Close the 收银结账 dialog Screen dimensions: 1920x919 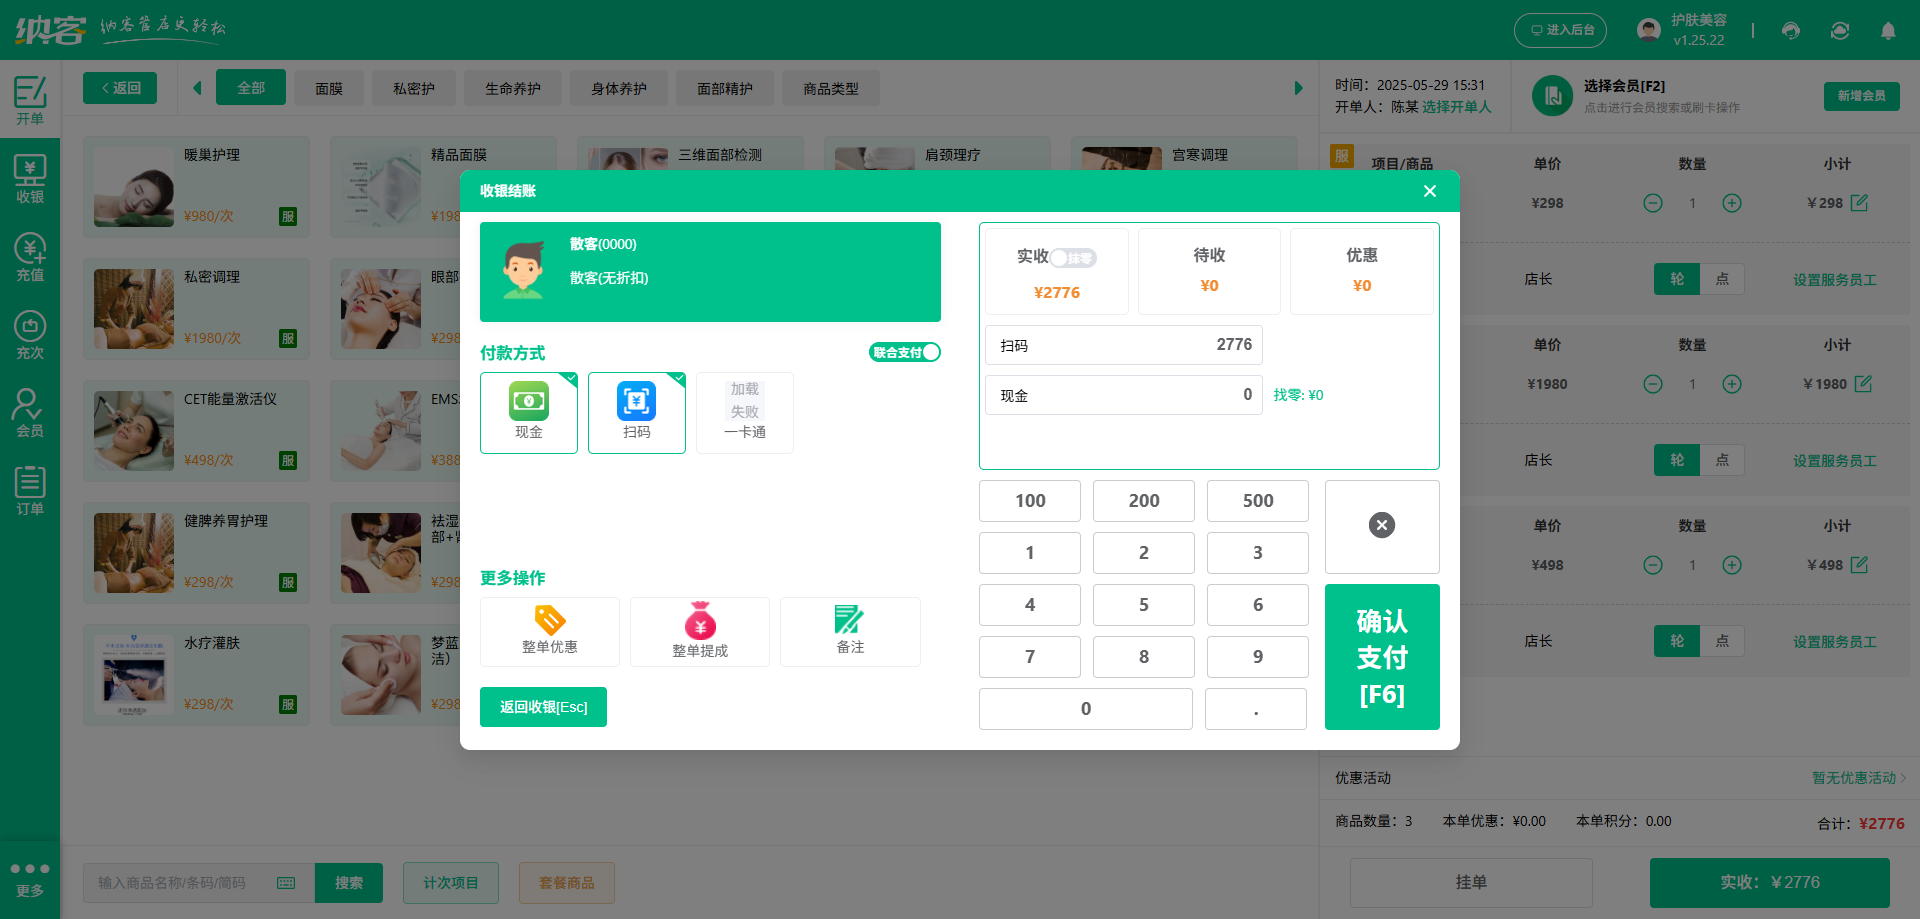tap(1430, 191)
